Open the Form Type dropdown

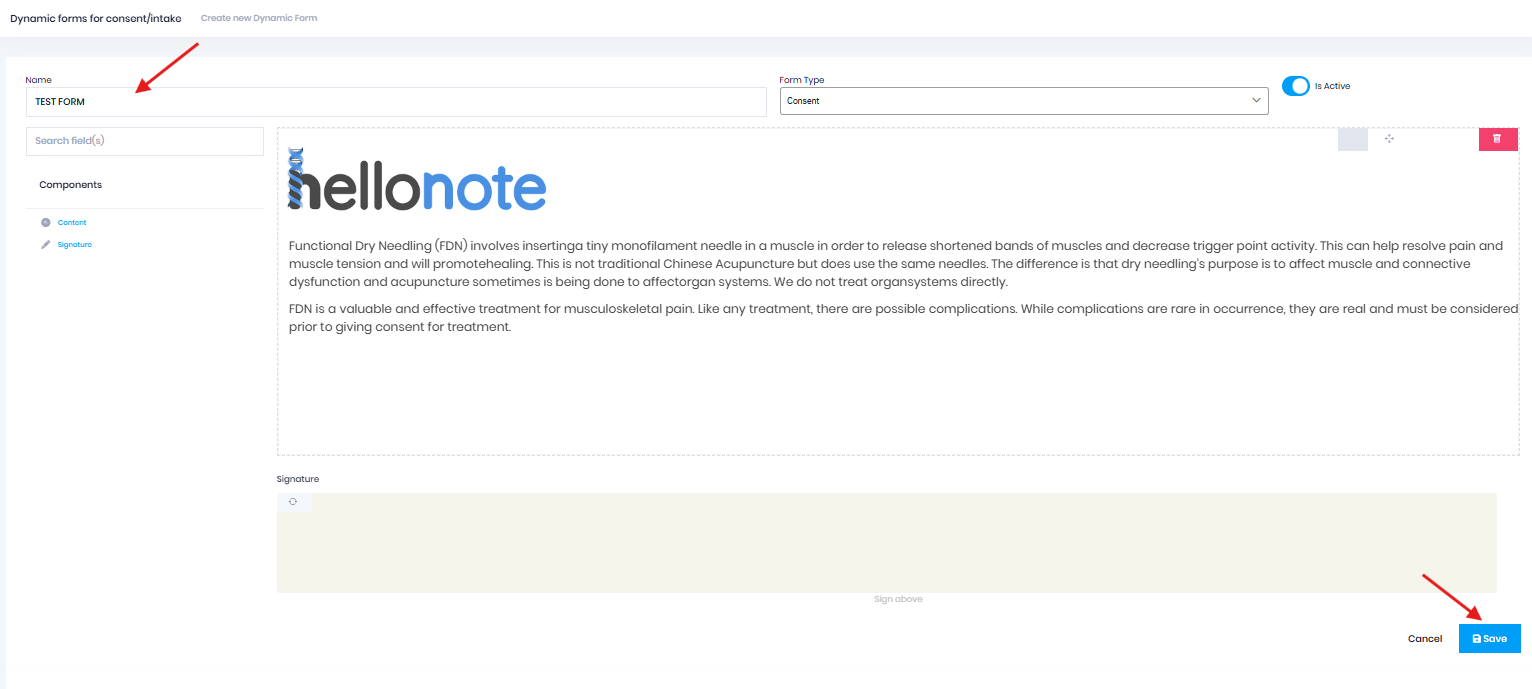point(1256,100)
